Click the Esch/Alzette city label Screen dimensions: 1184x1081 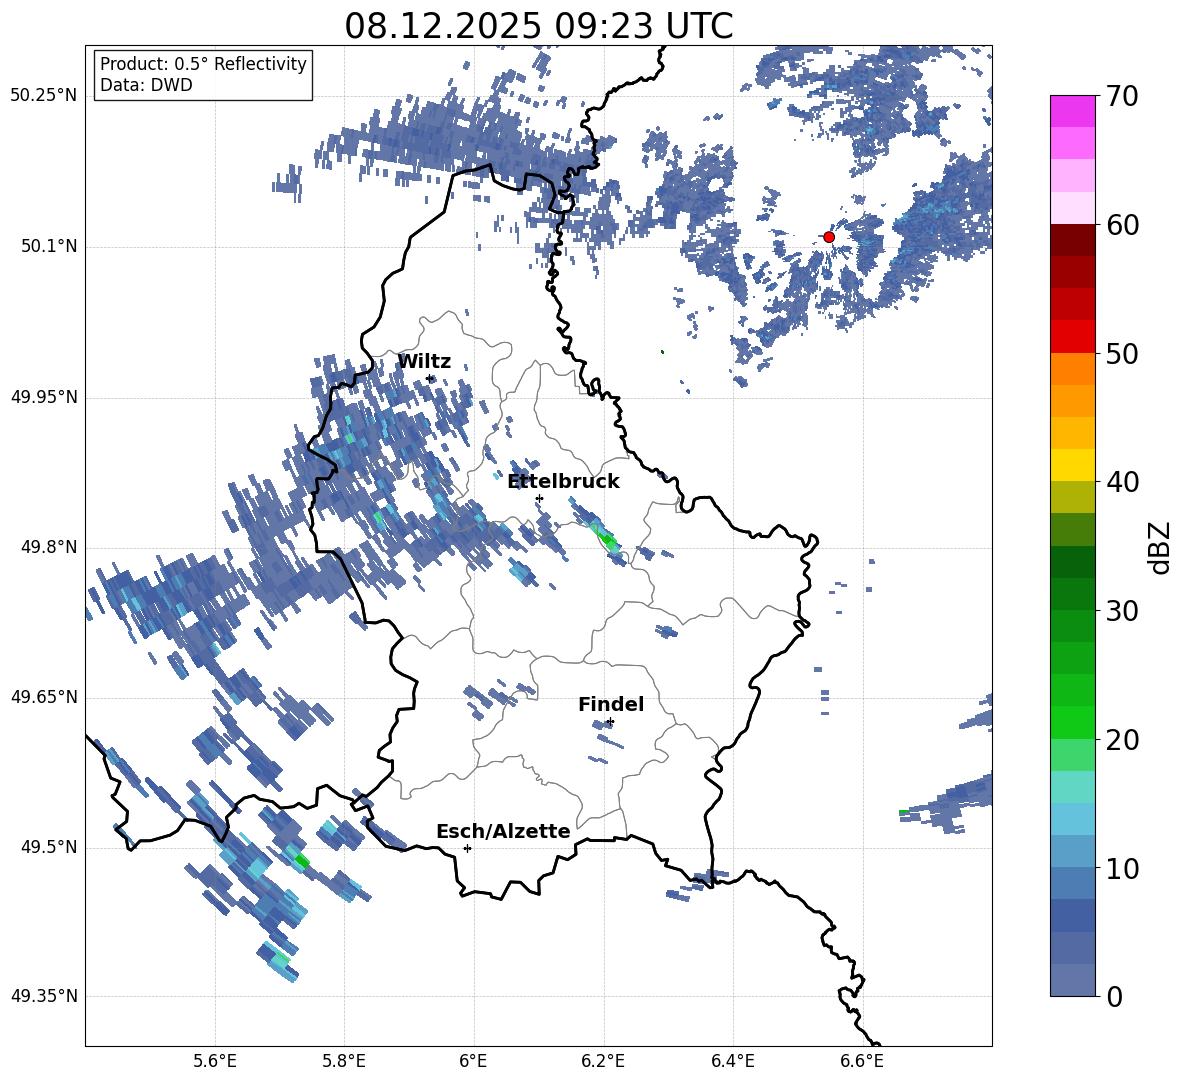point(503,831)
